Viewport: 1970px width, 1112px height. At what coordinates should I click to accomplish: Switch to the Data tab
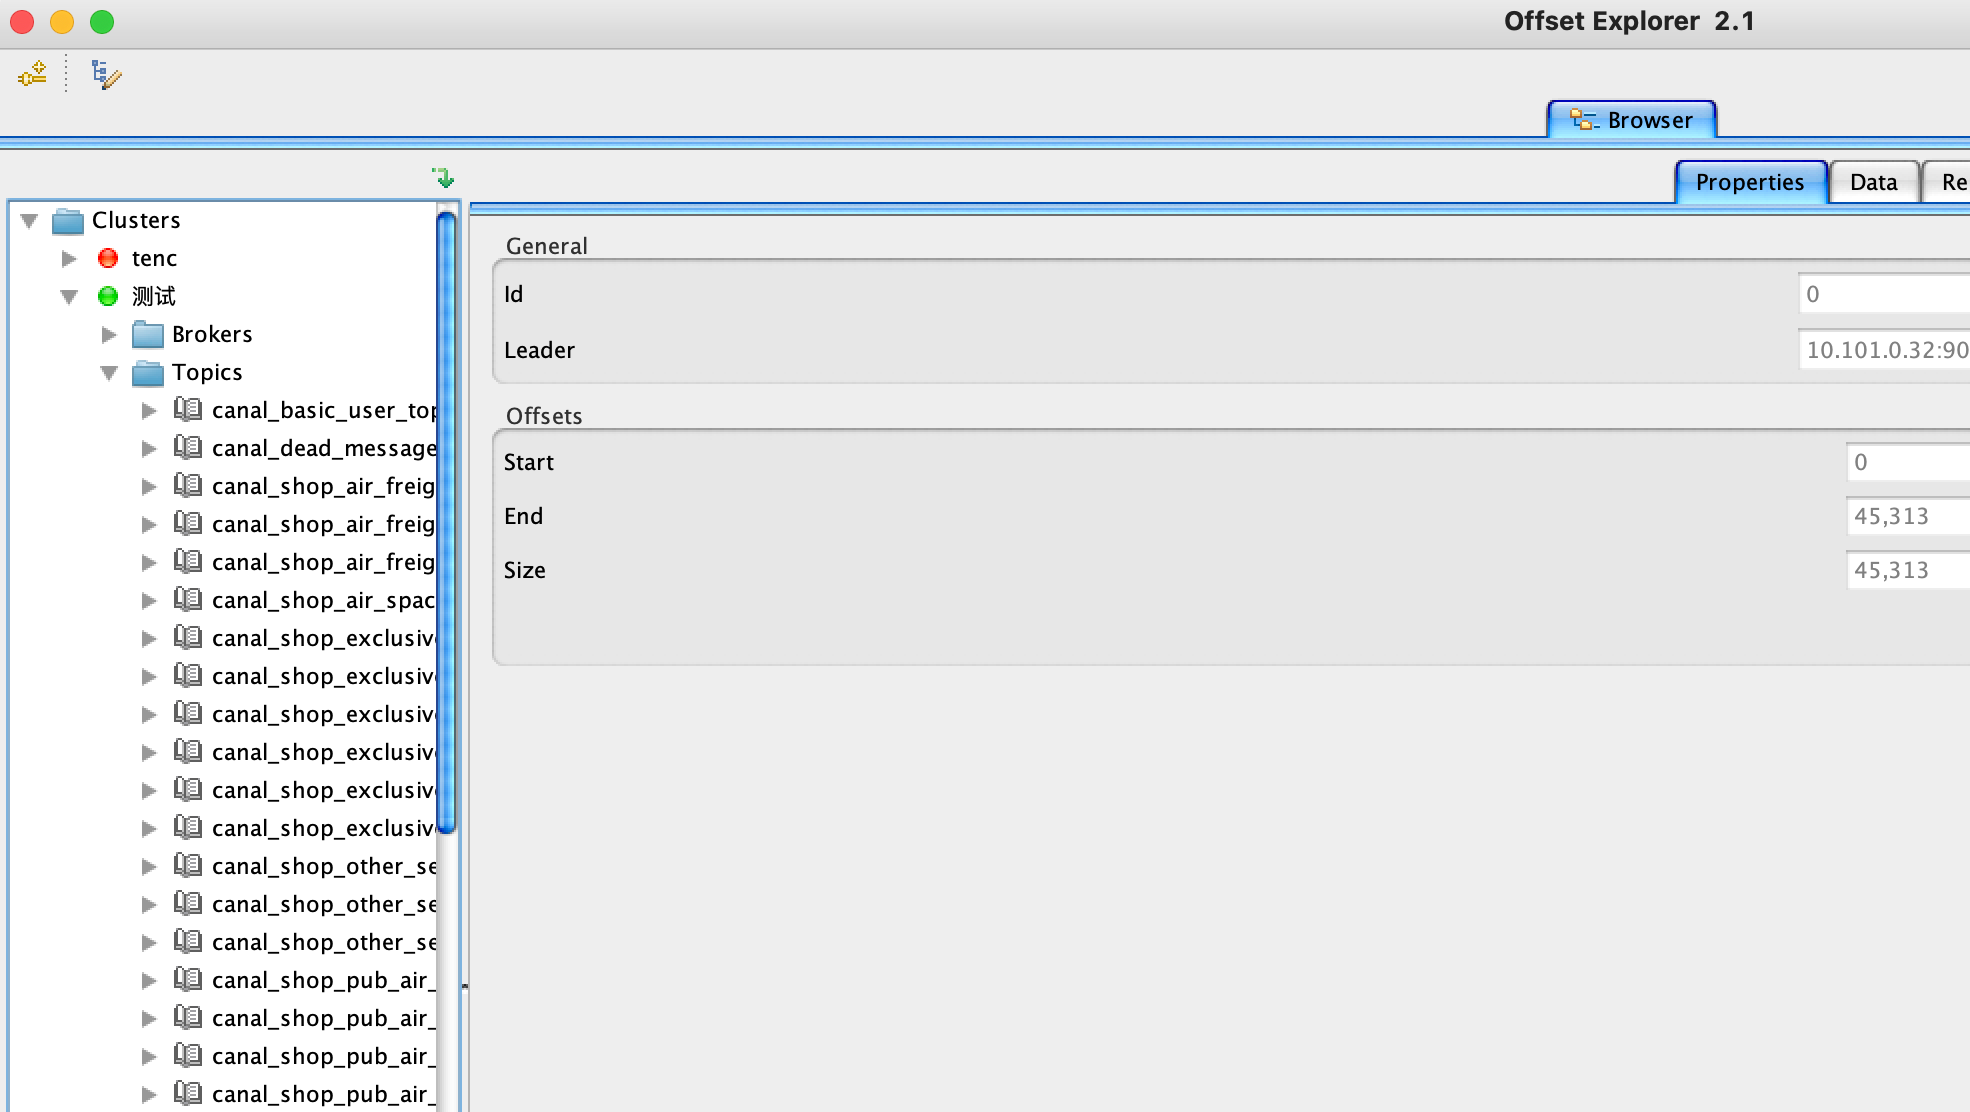1873,182
